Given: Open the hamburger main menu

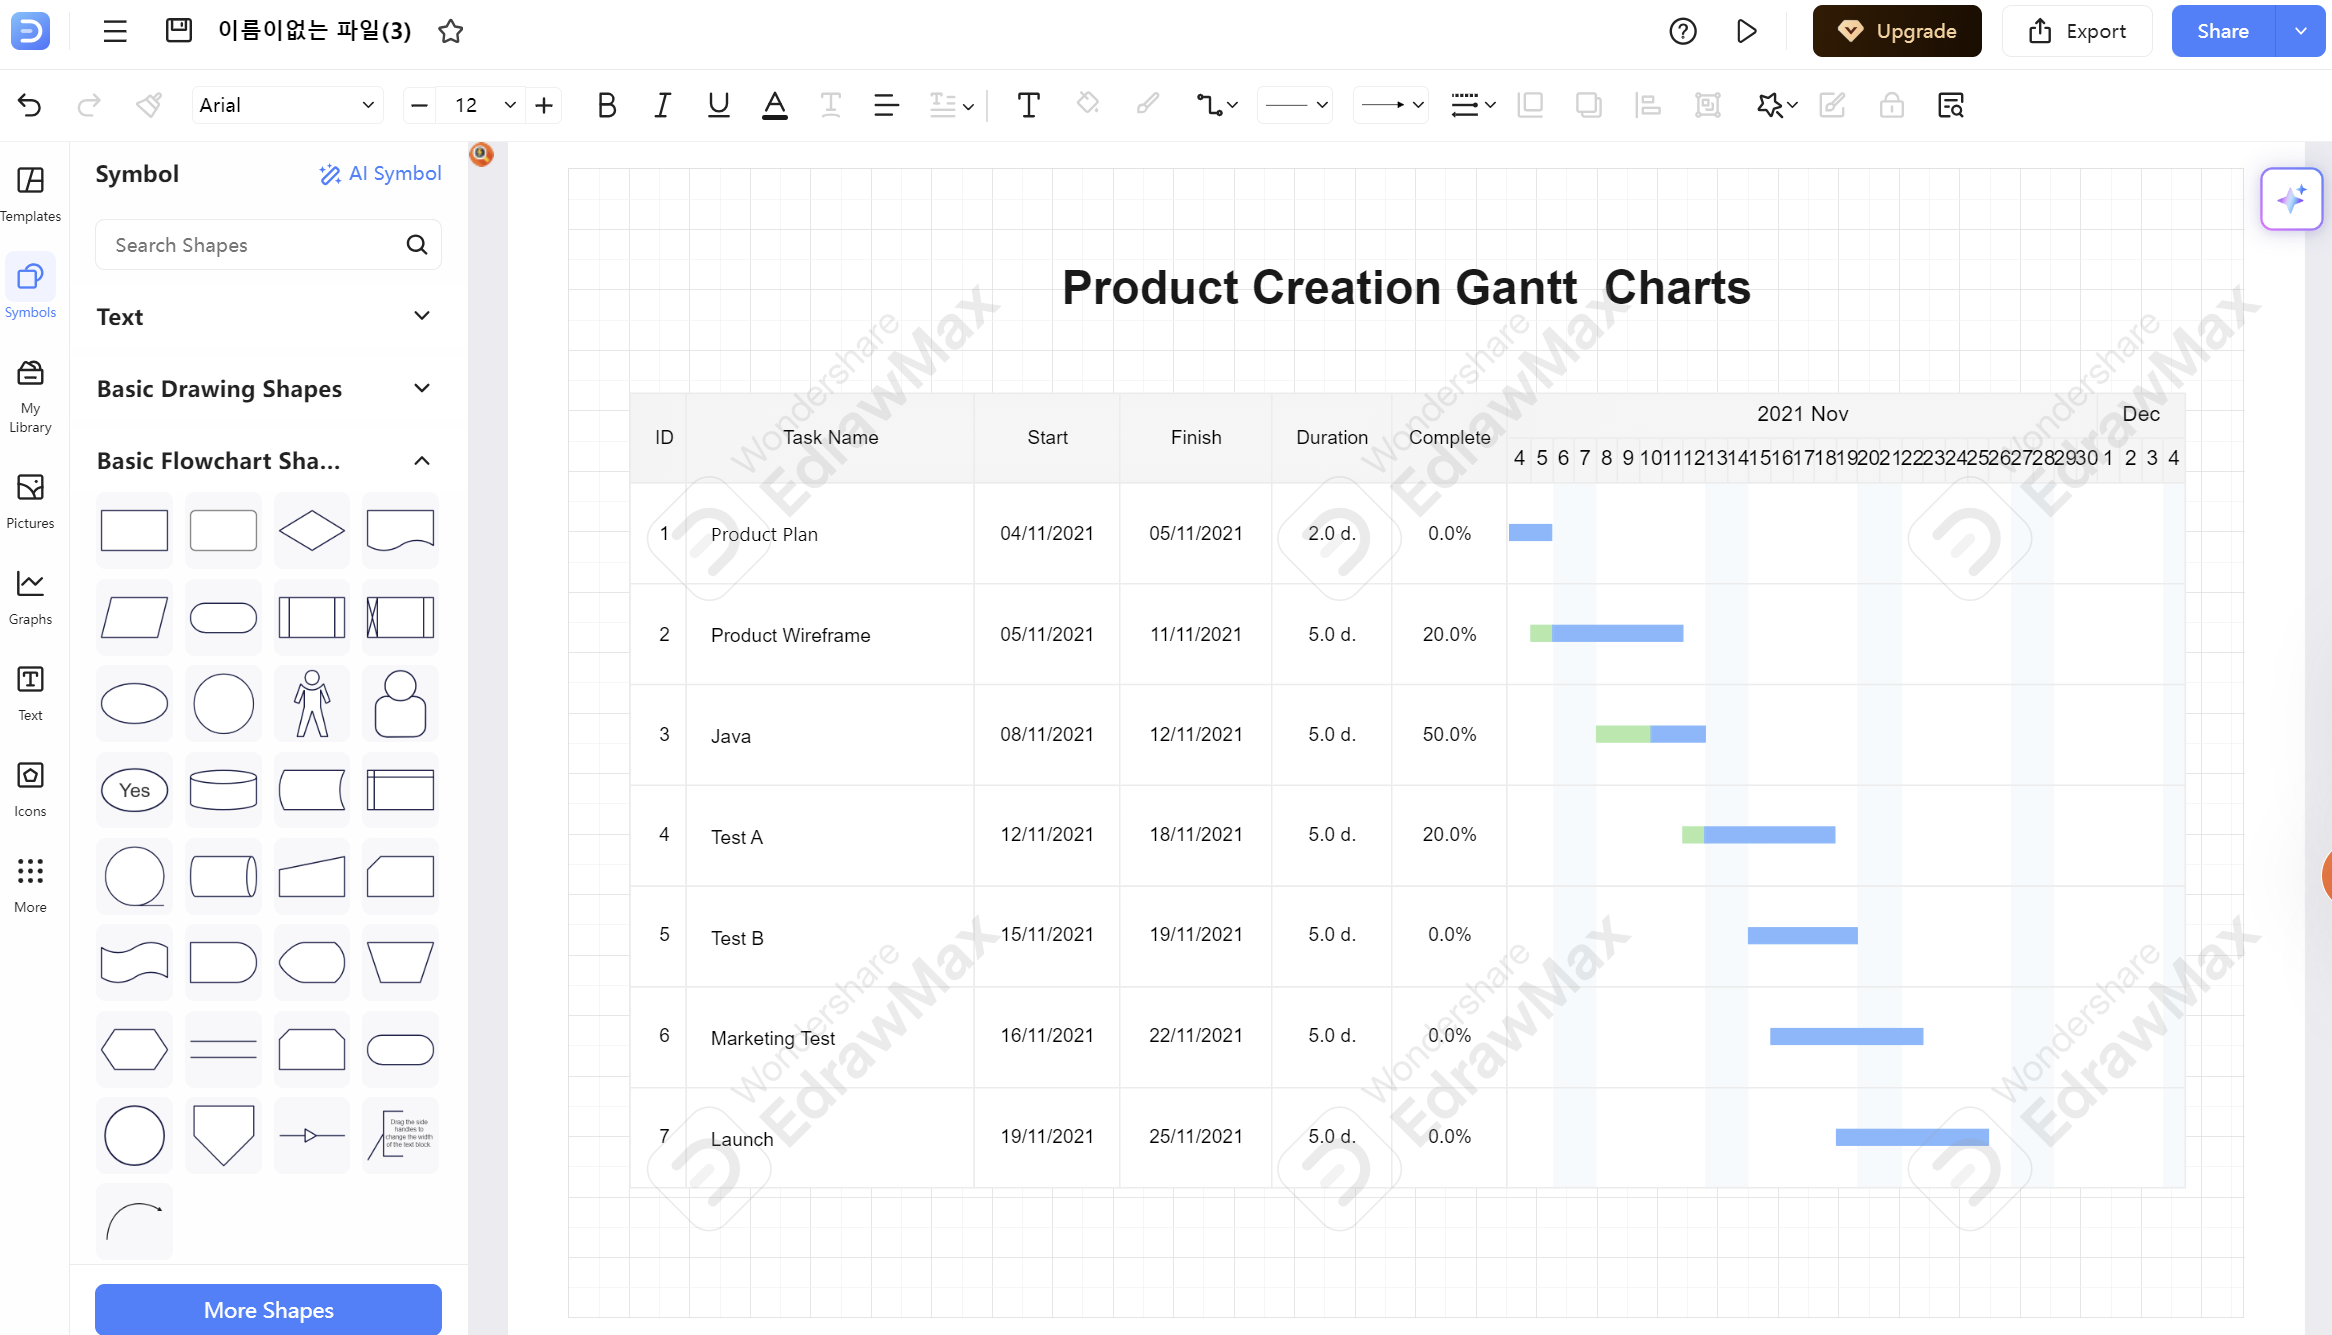Looking at the screenshot, I should click(x=115, y=31).
